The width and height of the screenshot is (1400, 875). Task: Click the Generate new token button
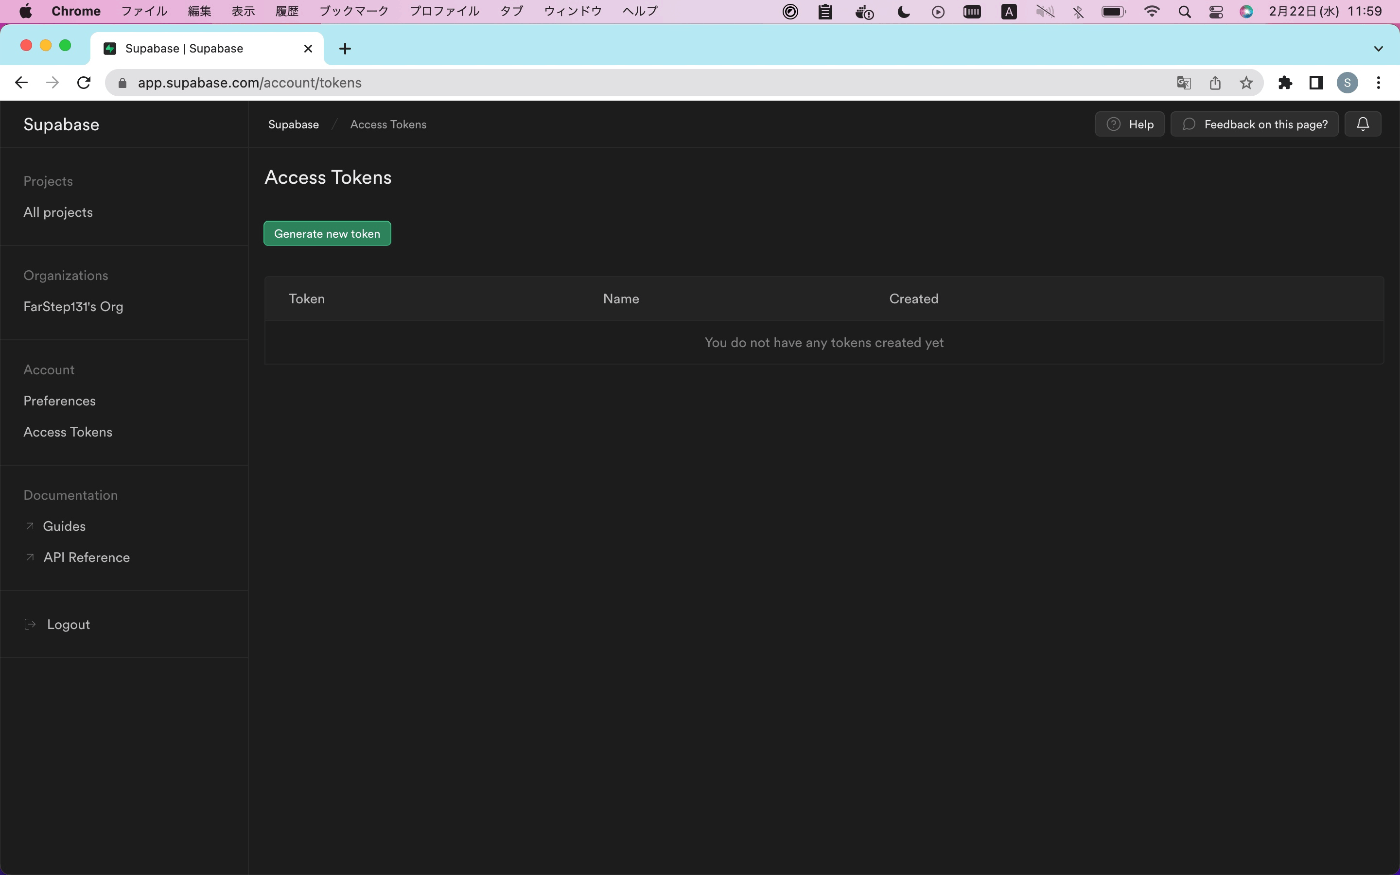pos(327,233)
